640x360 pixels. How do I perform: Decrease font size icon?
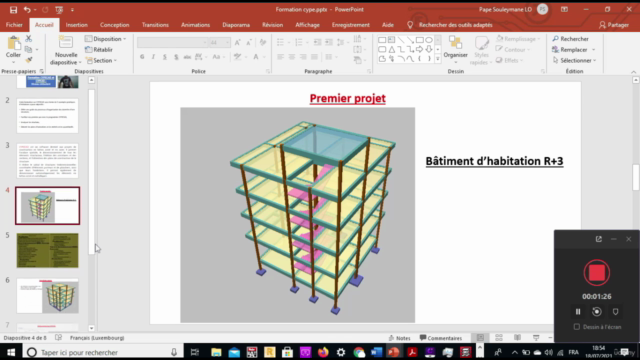point(249,42)
